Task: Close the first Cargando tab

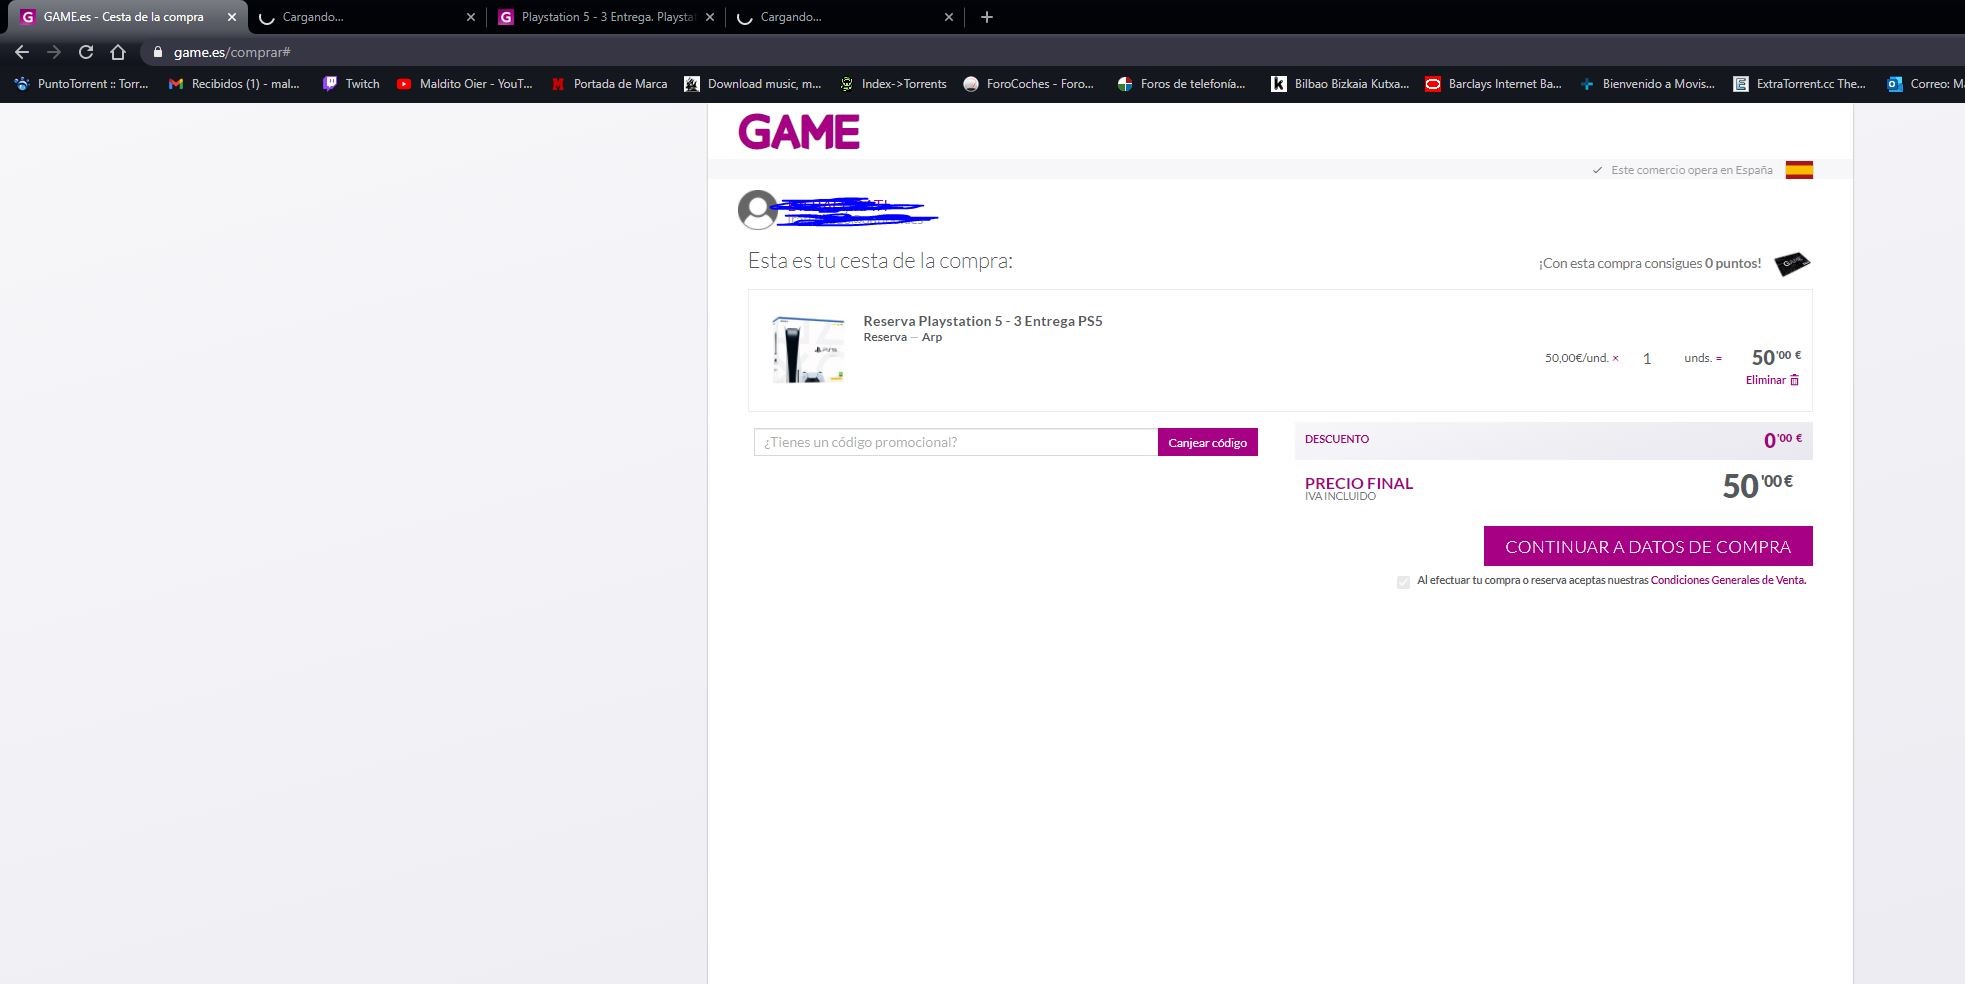Action: (x=471, y=17)
